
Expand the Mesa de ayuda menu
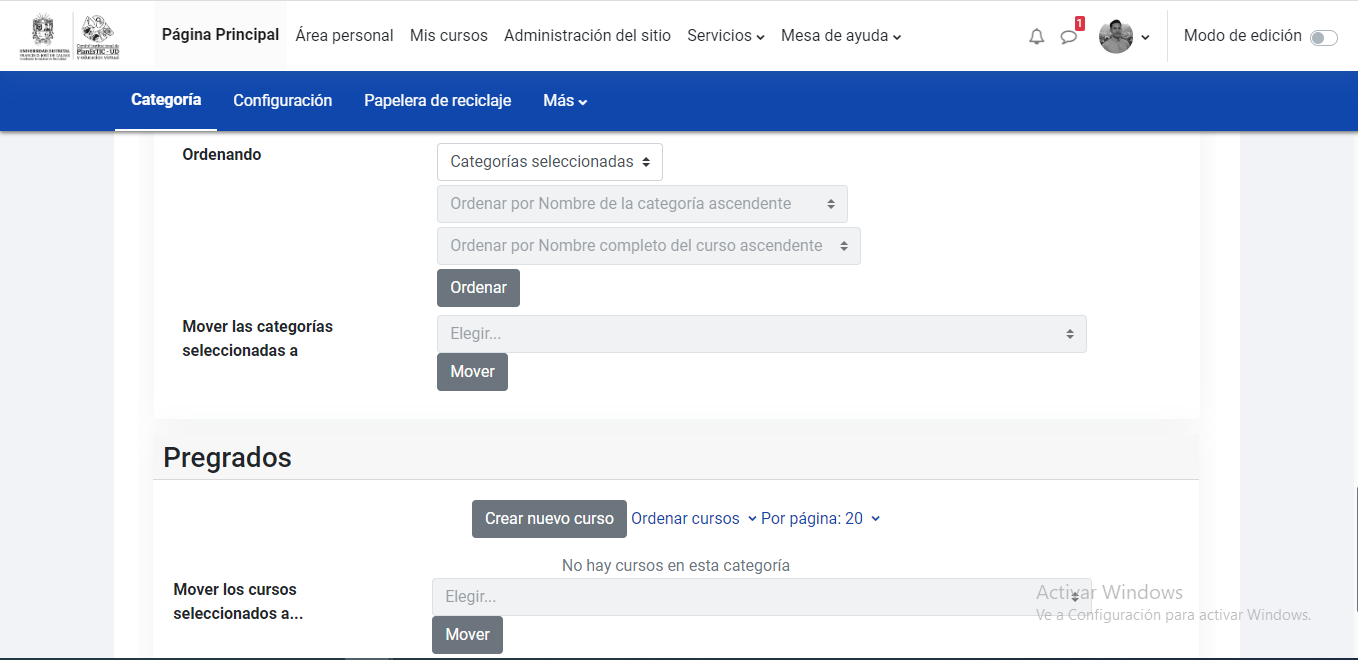tap(841, 35)
